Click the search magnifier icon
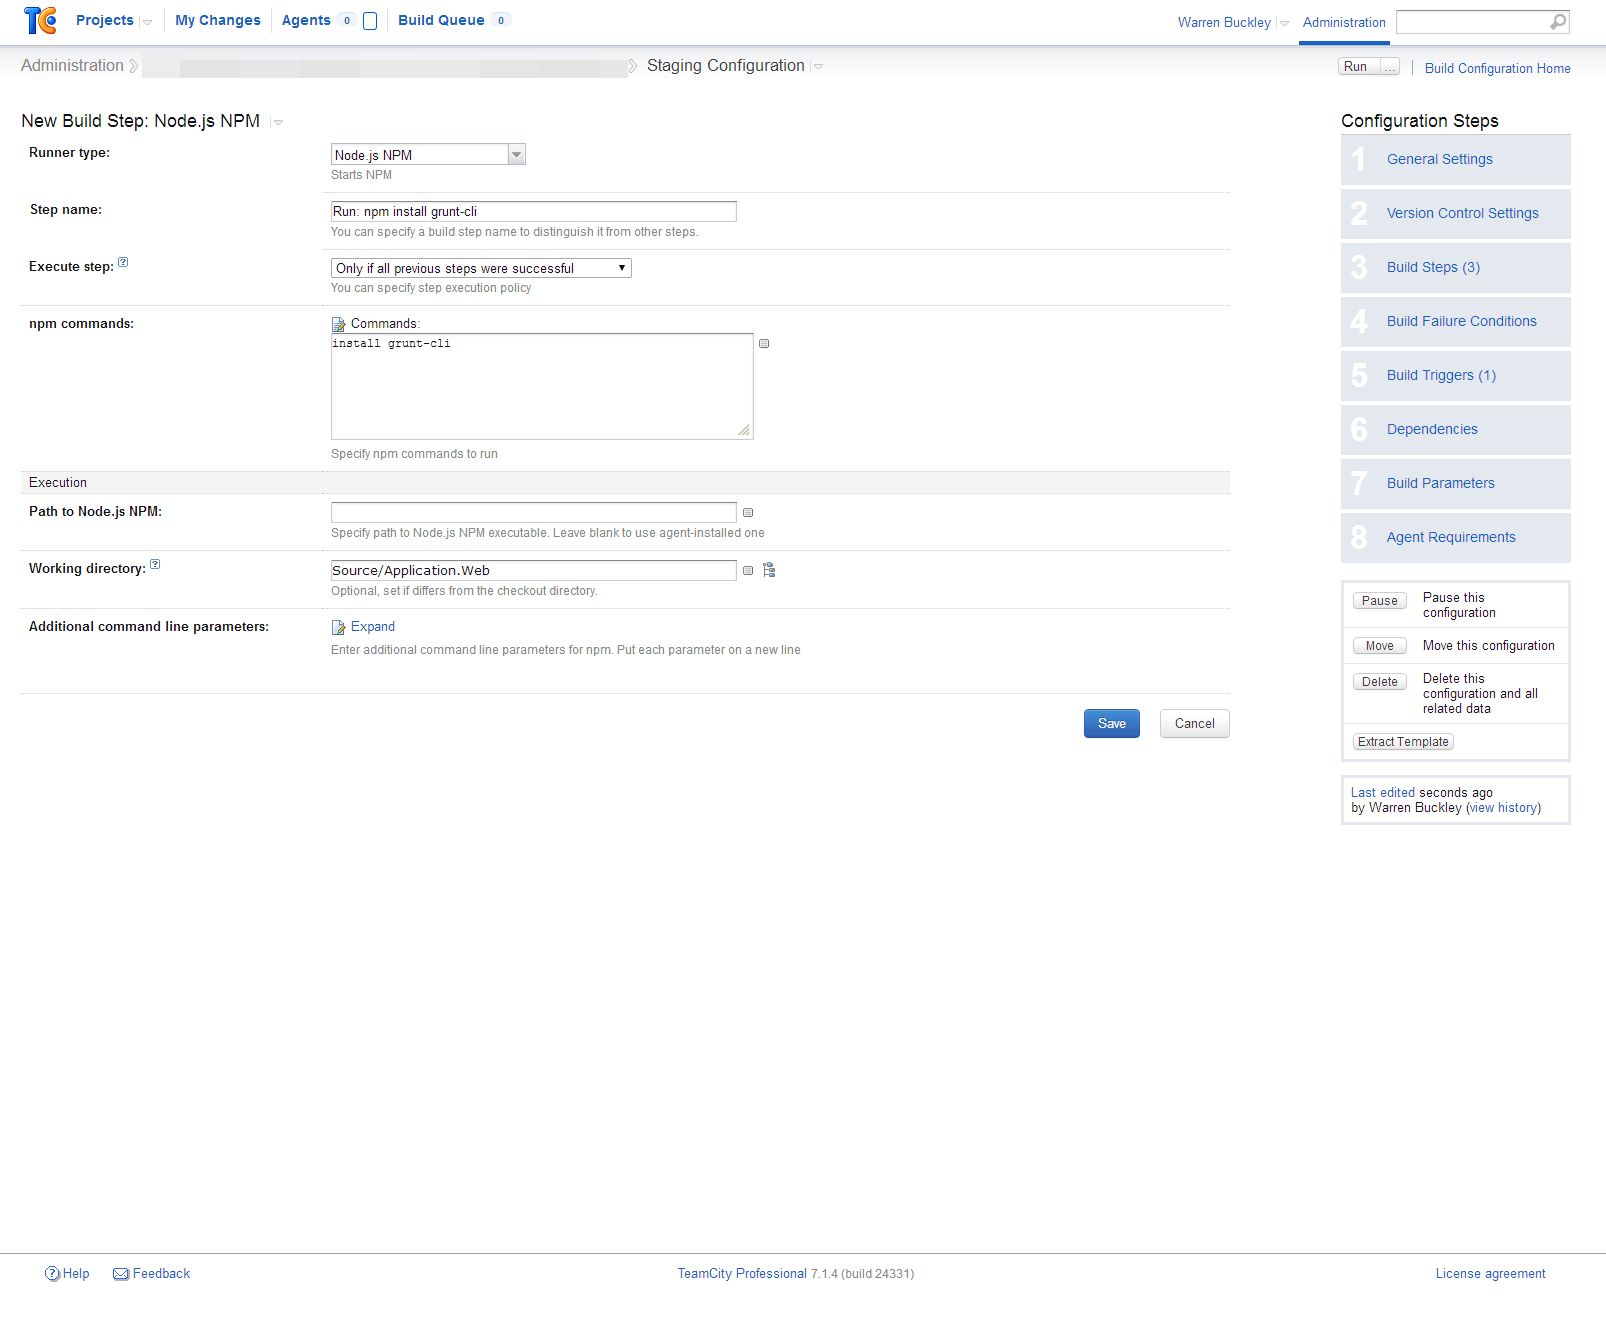 [x=1557, y=21]
